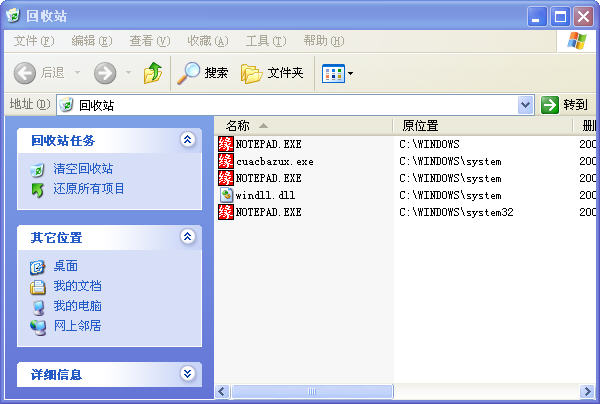Click the Empty Recycle Bin (清空回收站) icon
The height and width of the screenshot is (404, 600).
[37, 169]
